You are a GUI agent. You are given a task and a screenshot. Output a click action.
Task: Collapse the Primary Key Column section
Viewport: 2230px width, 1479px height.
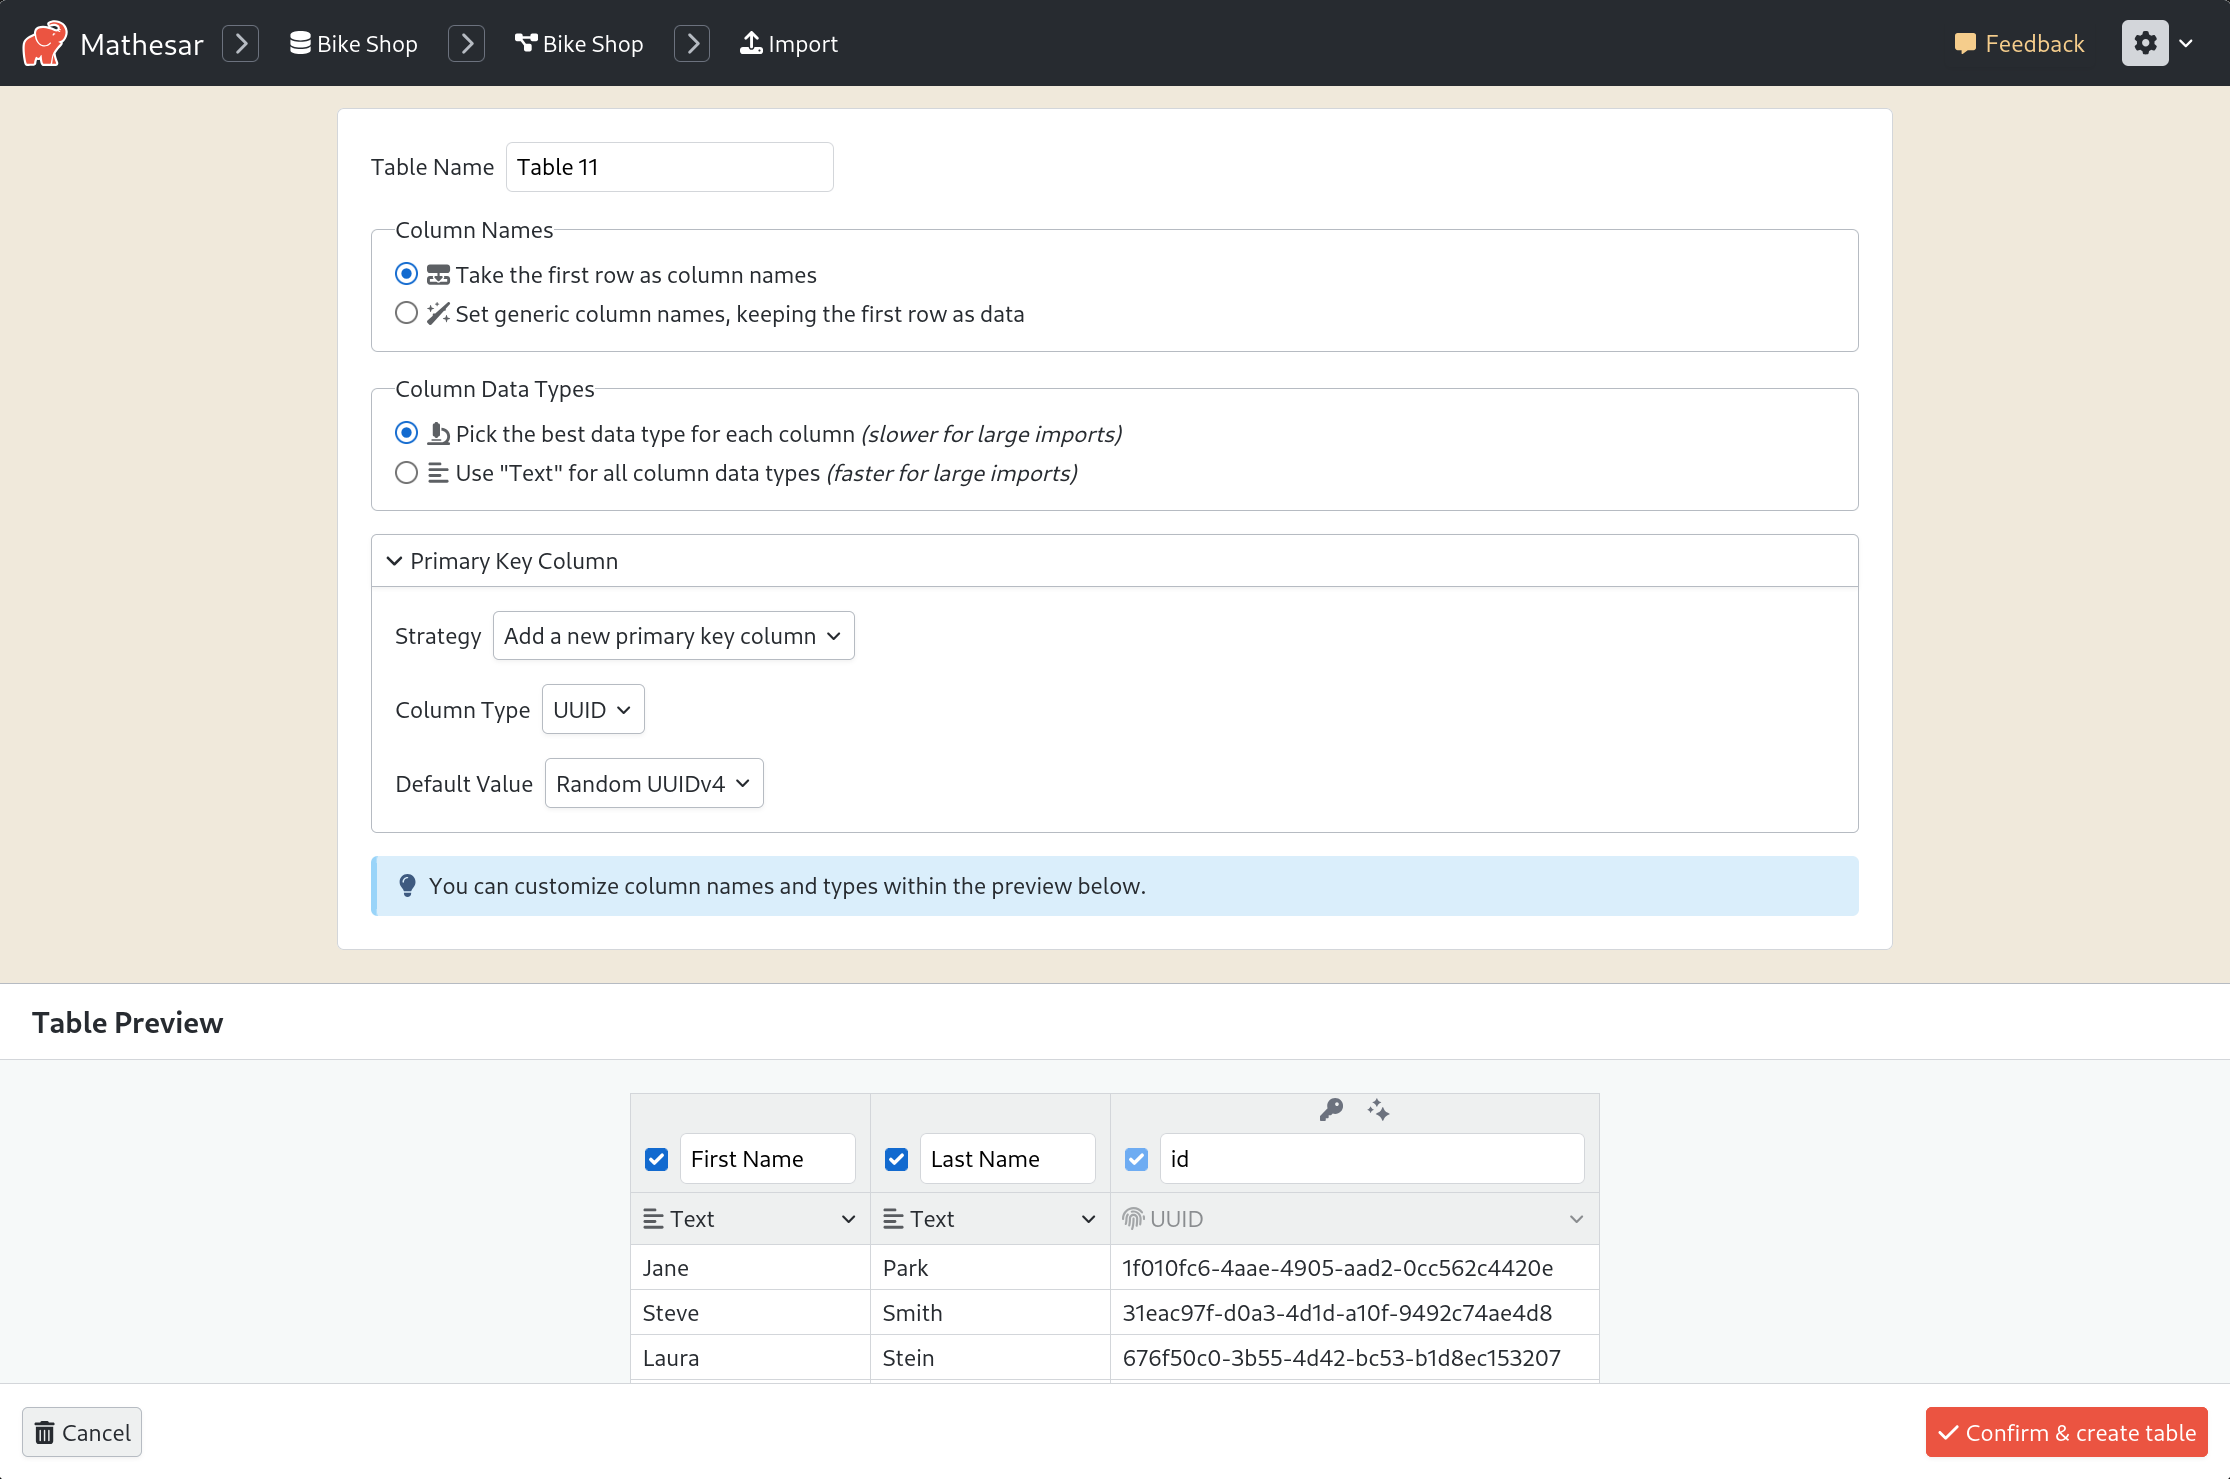coord(394,560)
